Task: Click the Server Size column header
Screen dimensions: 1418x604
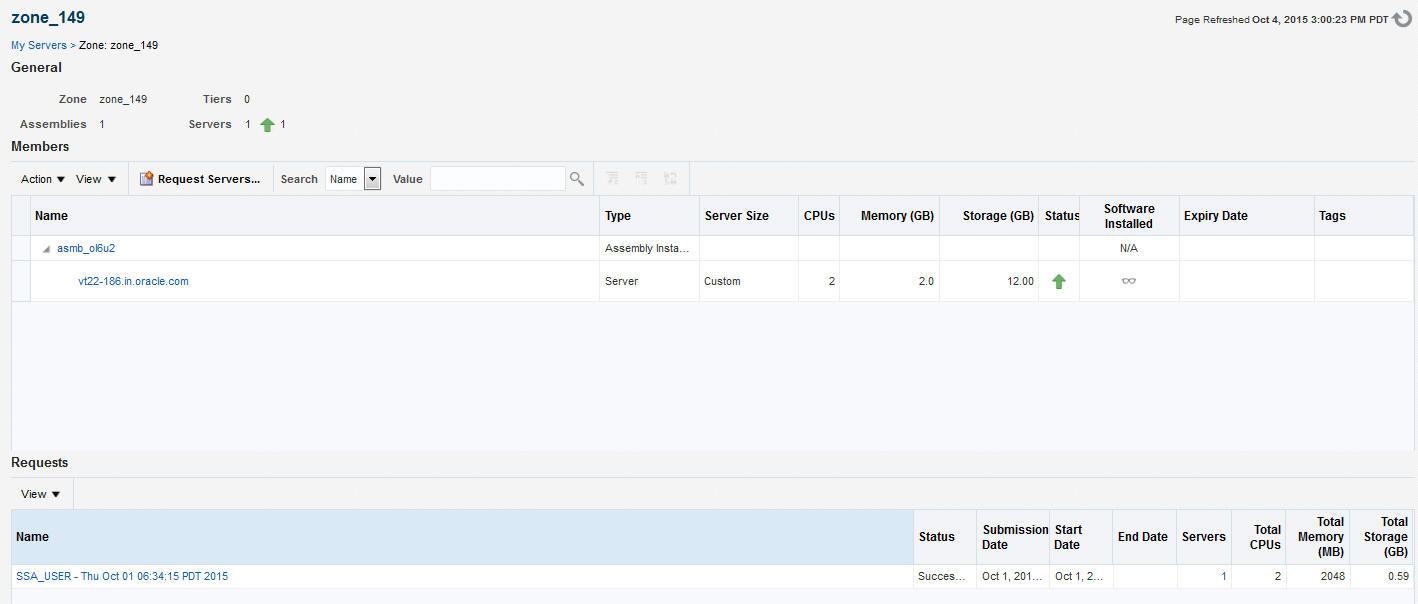Action: coord(749,216)
